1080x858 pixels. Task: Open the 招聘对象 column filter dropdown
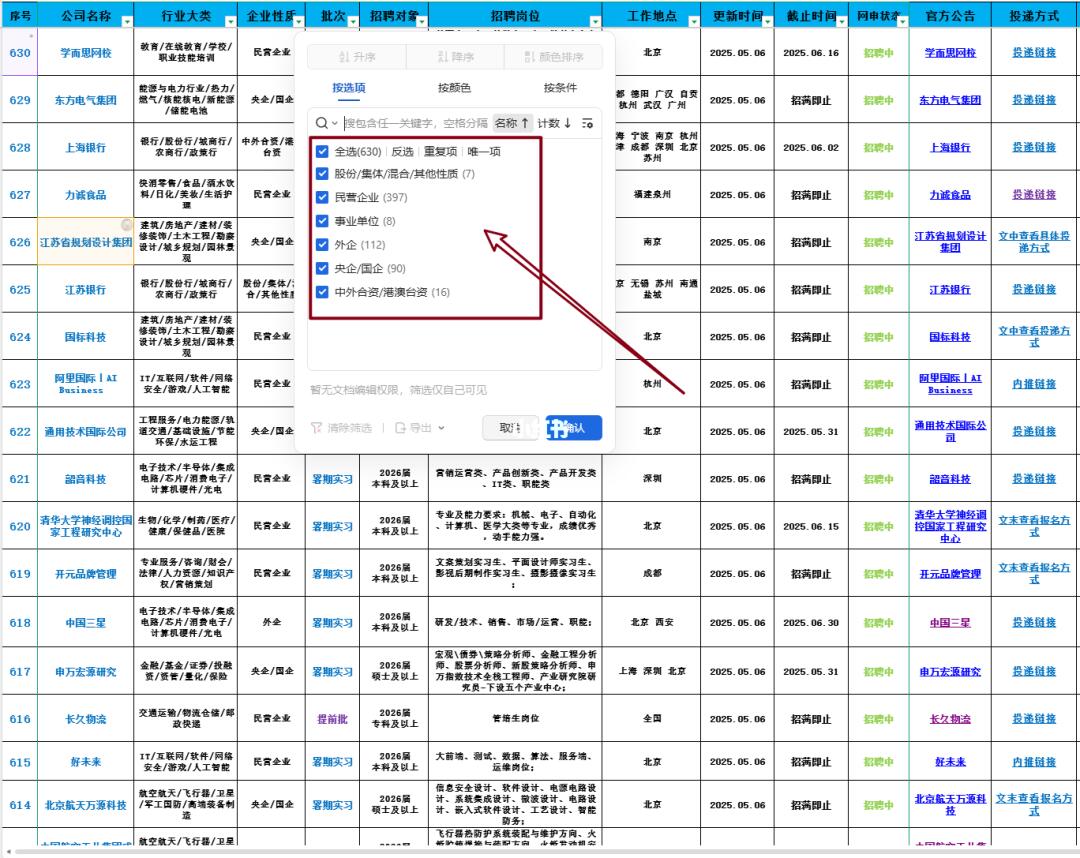click(x=422, y=22)
